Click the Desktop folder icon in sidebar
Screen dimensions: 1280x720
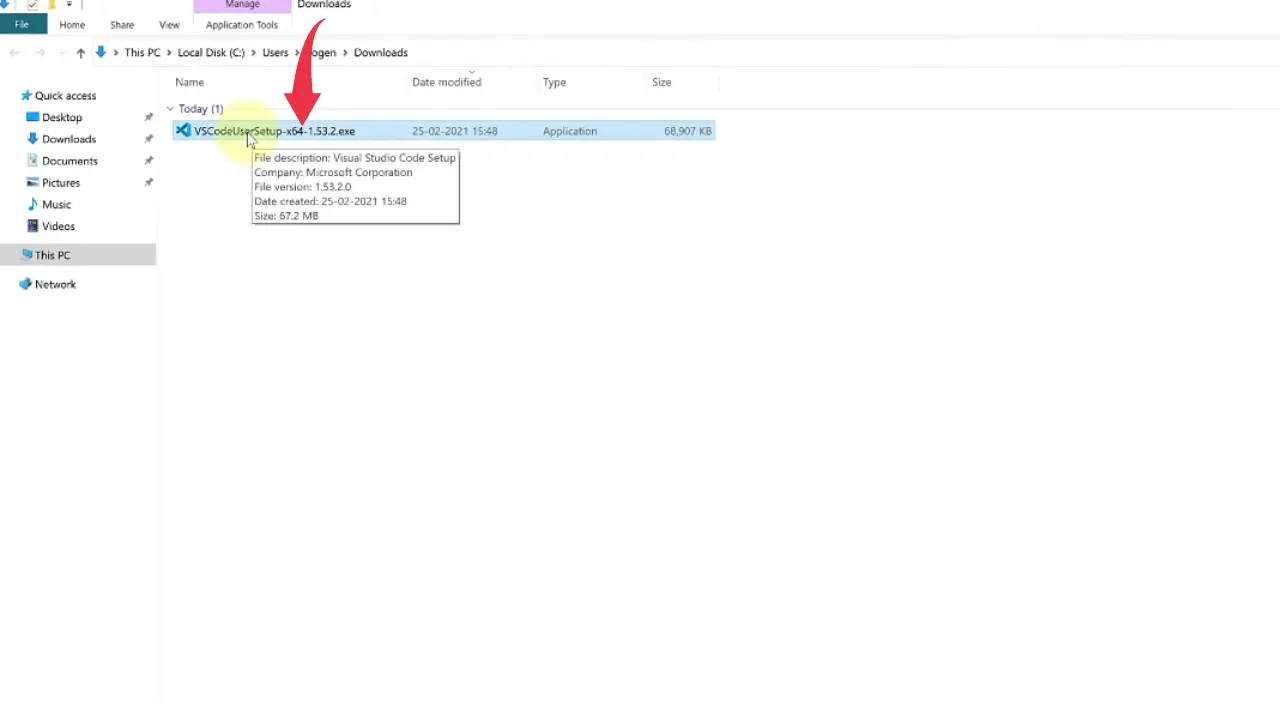point(33,117)
